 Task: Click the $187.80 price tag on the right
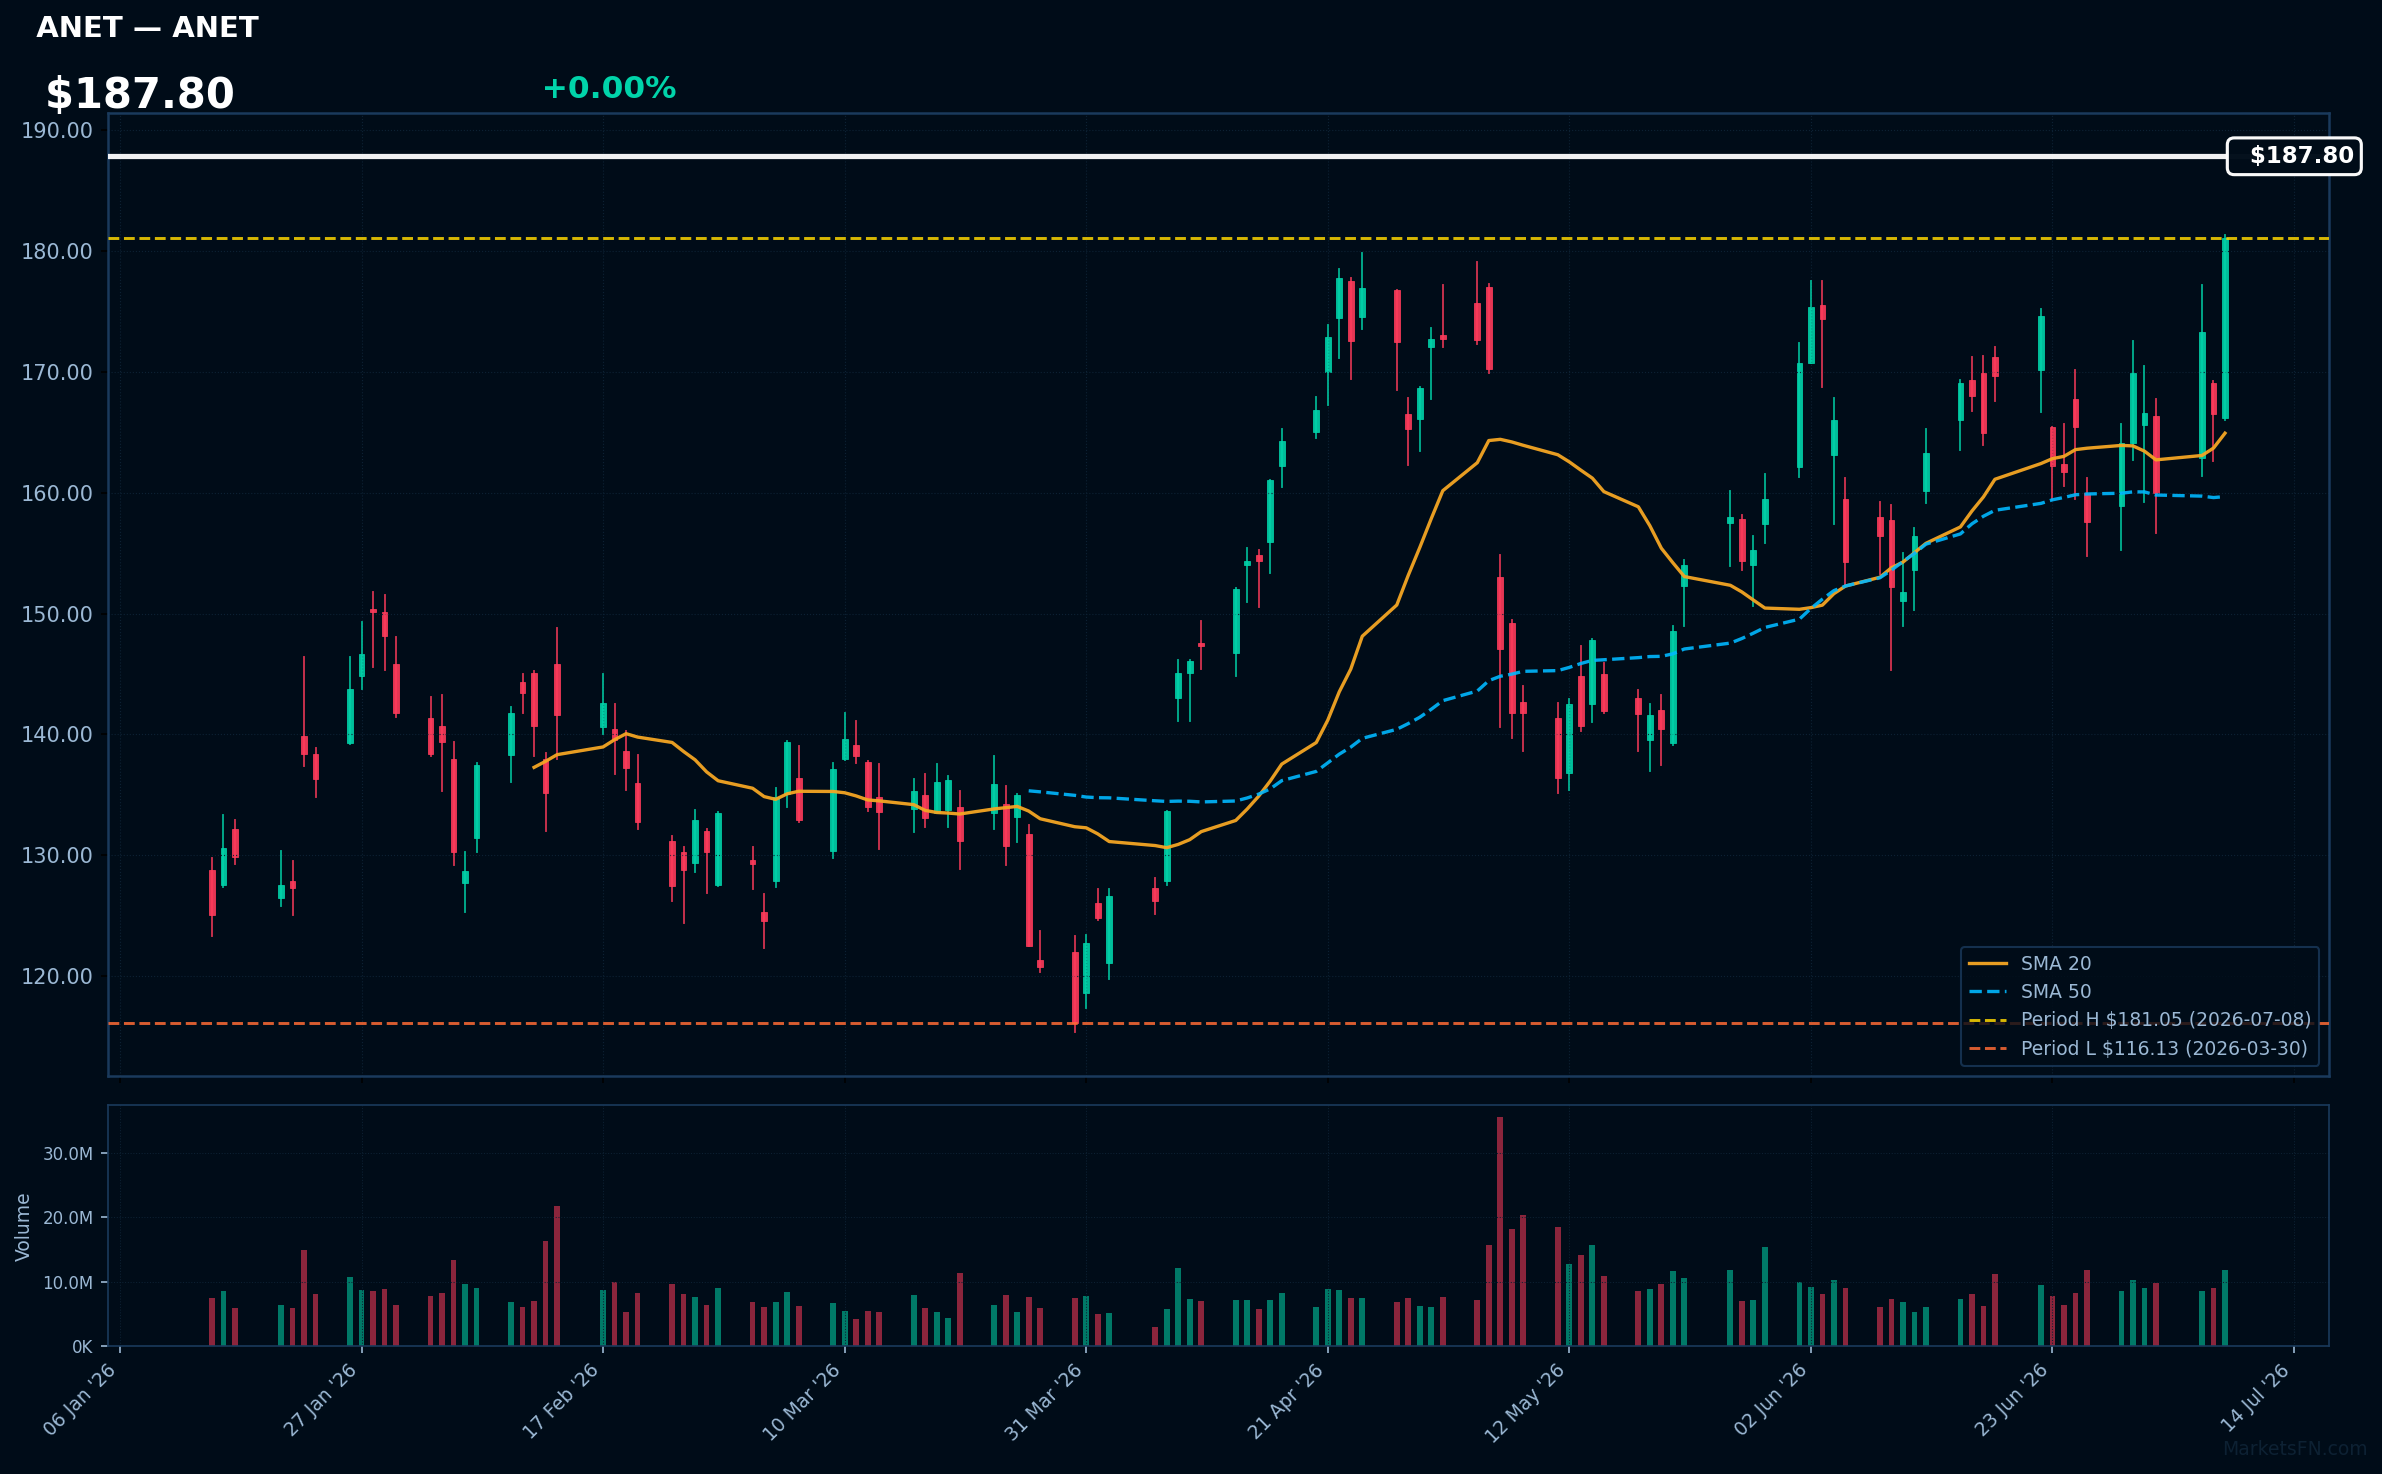pos(2294,156)
